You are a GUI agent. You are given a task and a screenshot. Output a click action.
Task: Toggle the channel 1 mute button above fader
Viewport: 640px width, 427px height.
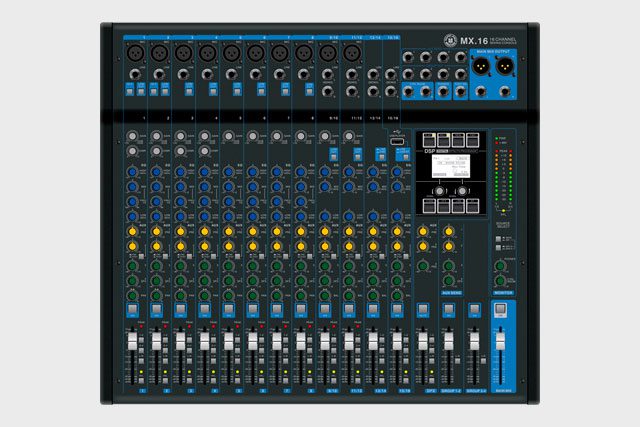click(x=133, y=310)
